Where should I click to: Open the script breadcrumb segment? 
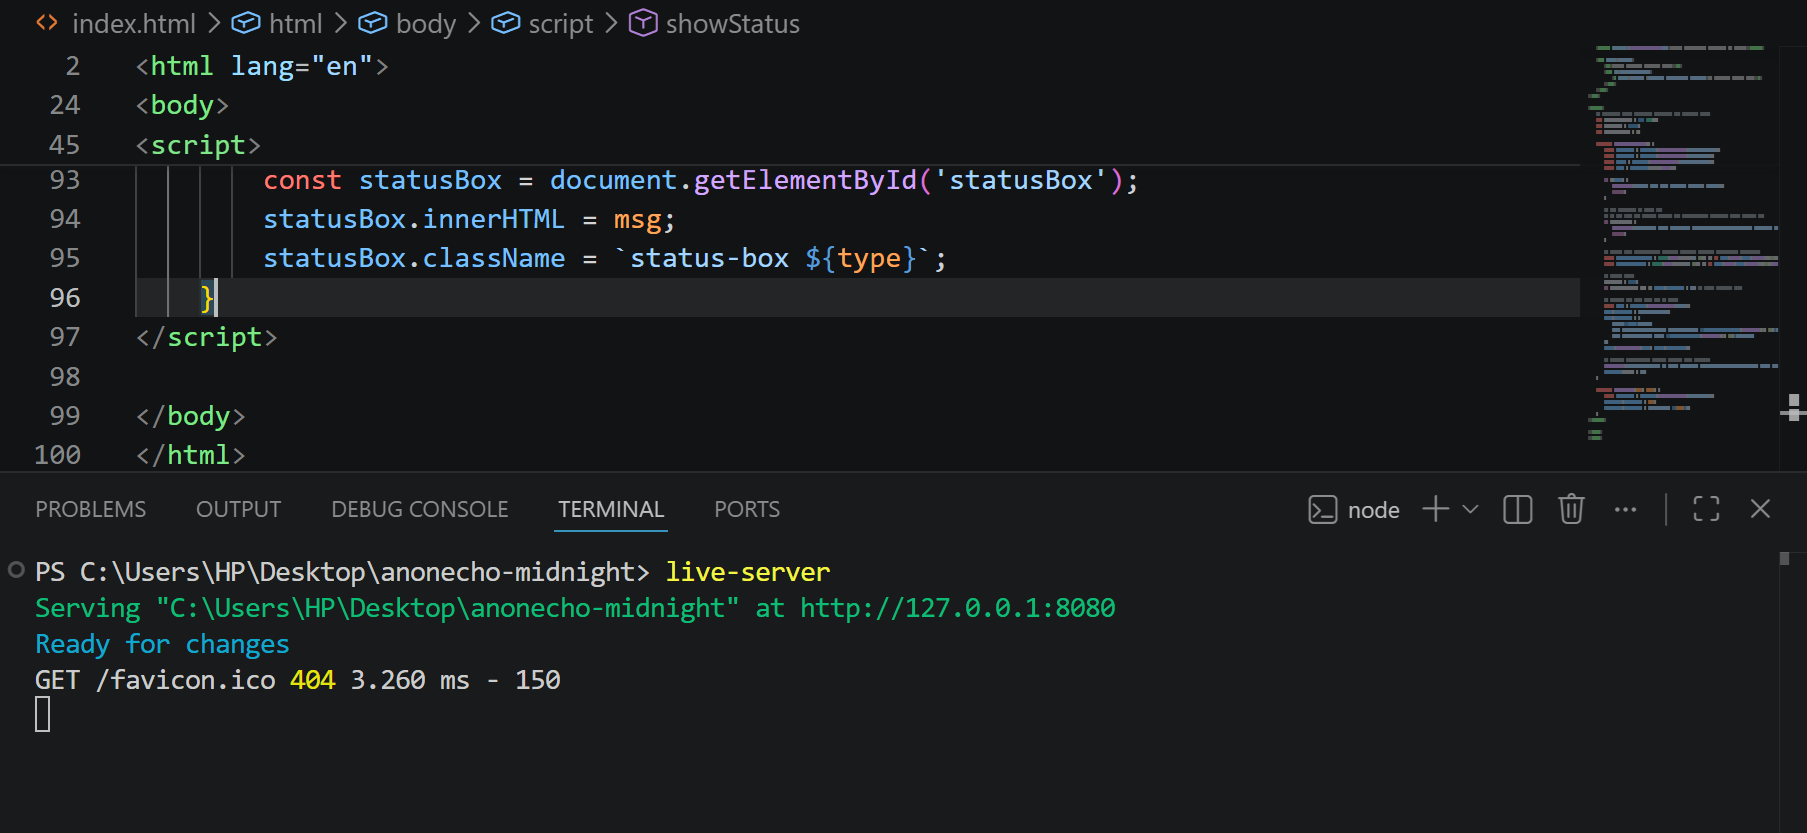[x=561, y=23]
